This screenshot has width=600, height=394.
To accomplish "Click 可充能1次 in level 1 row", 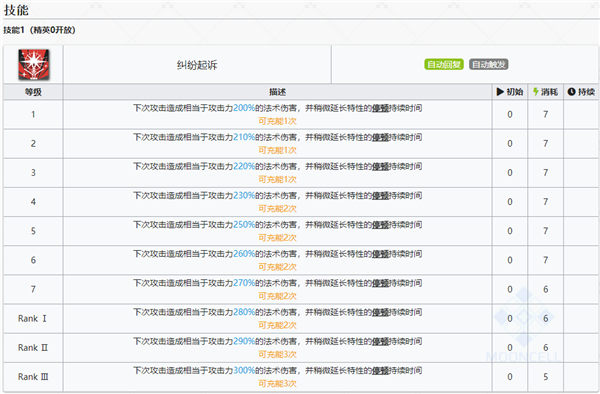I will click(277, 121).
